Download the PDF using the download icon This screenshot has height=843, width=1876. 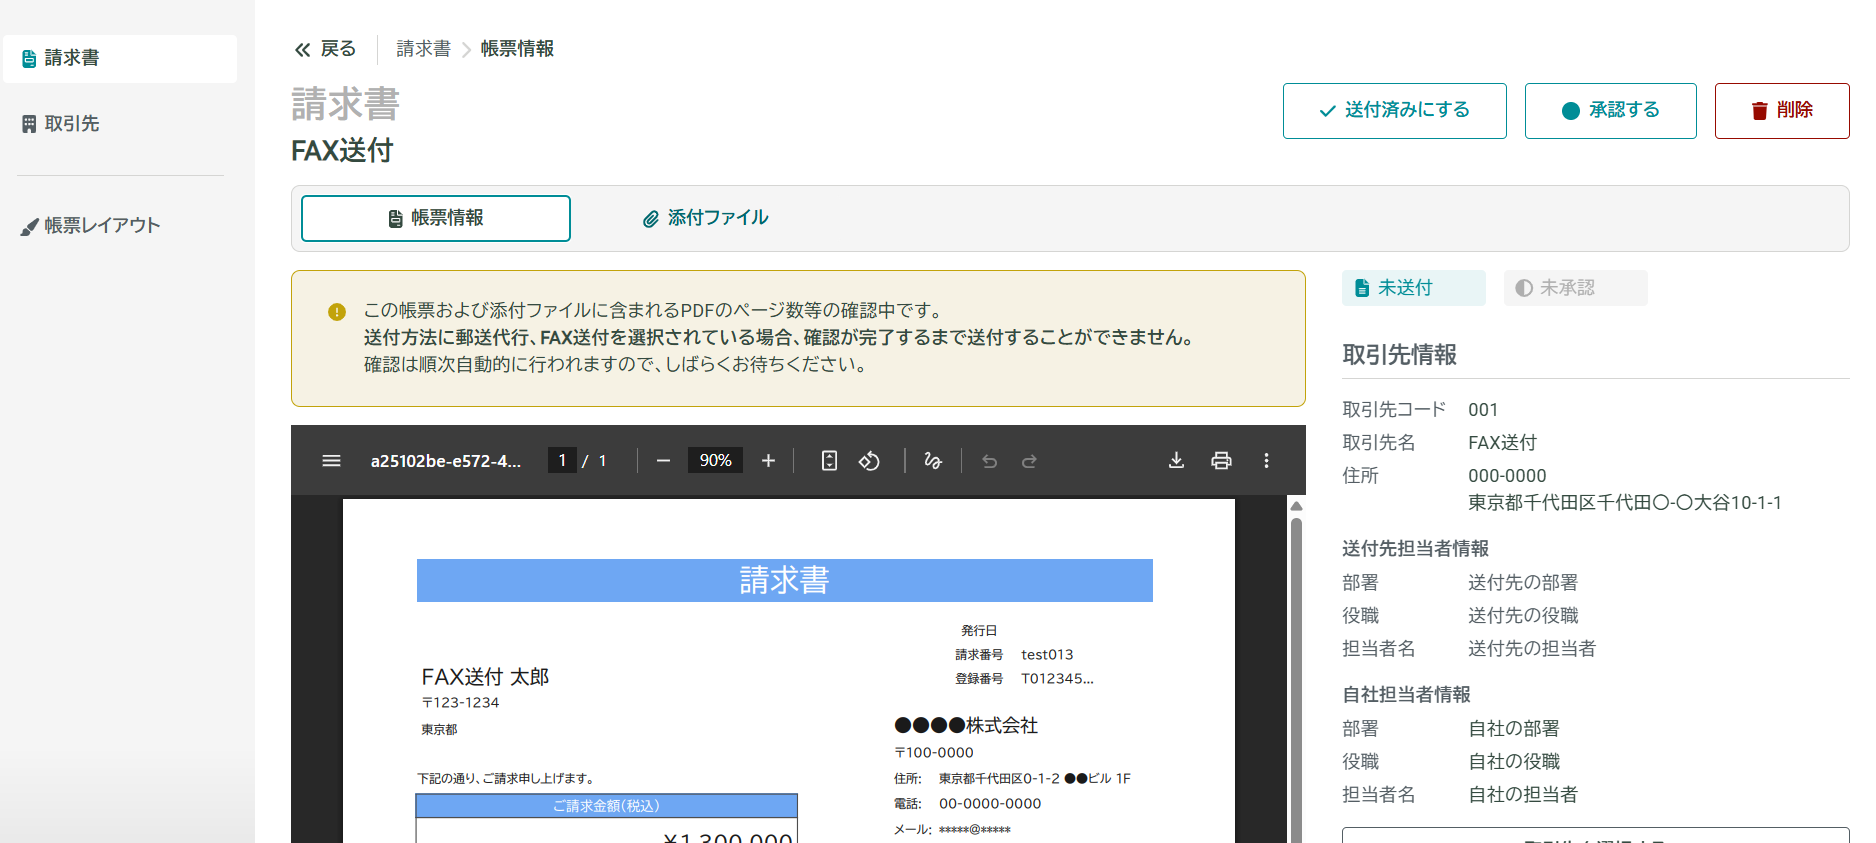[1176, 461]
